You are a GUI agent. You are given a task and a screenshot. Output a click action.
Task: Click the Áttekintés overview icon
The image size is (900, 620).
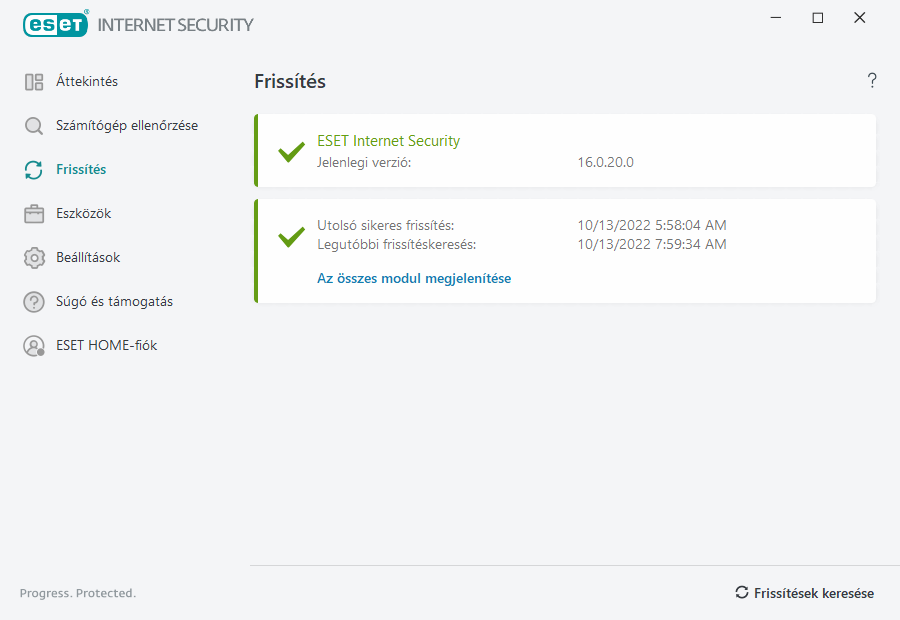pos(34,82)
